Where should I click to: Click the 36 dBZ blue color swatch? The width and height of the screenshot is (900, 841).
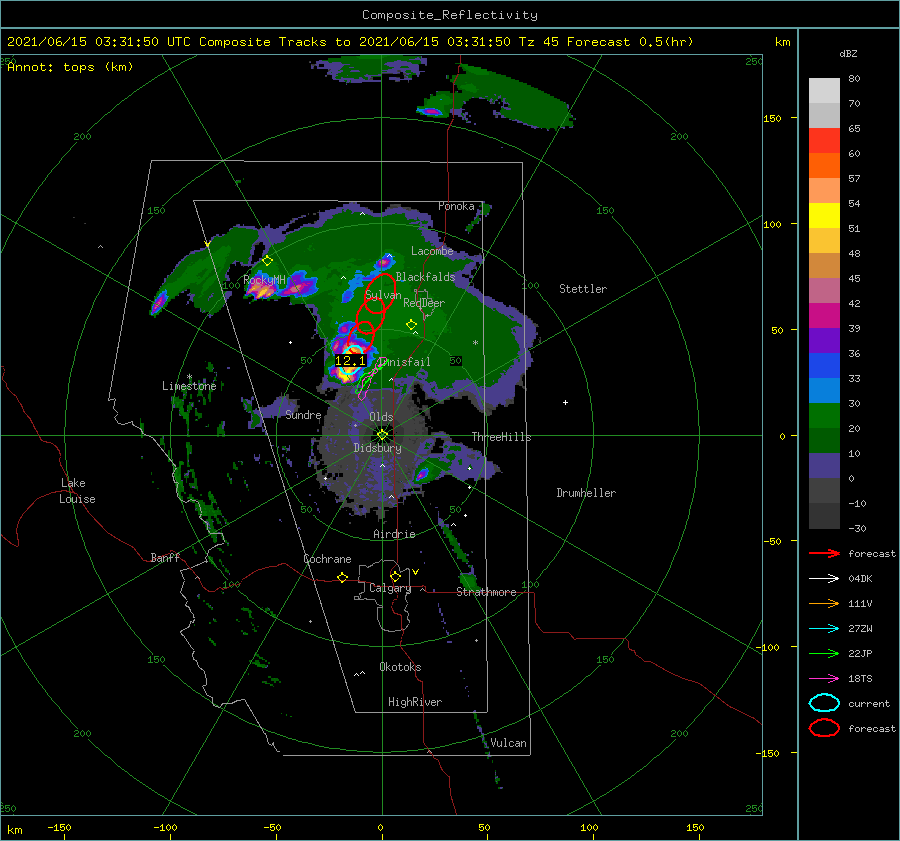pos(824,365)
